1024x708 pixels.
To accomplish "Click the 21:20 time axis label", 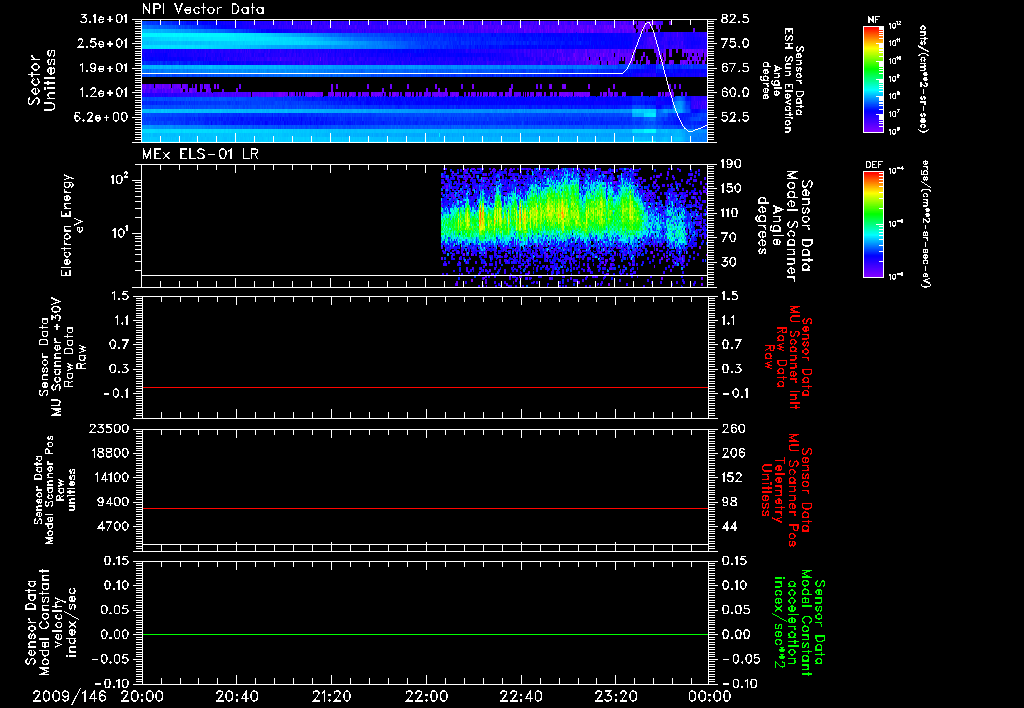I will [331, 695].
